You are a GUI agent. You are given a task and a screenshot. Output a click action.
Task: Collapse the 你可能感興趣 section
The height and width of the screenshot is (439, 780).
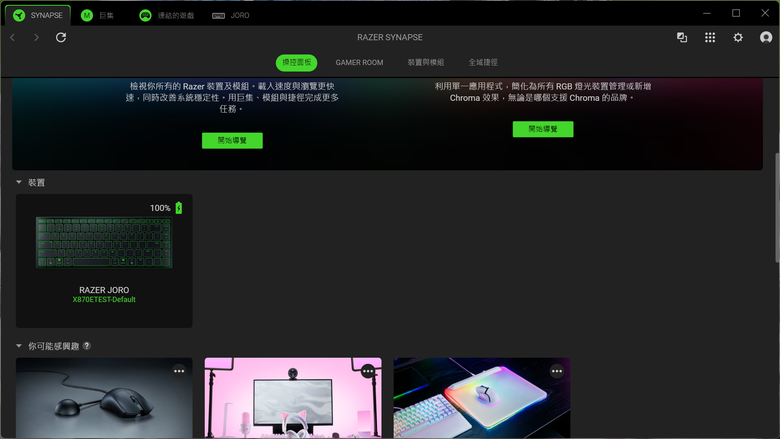(19, 346)
